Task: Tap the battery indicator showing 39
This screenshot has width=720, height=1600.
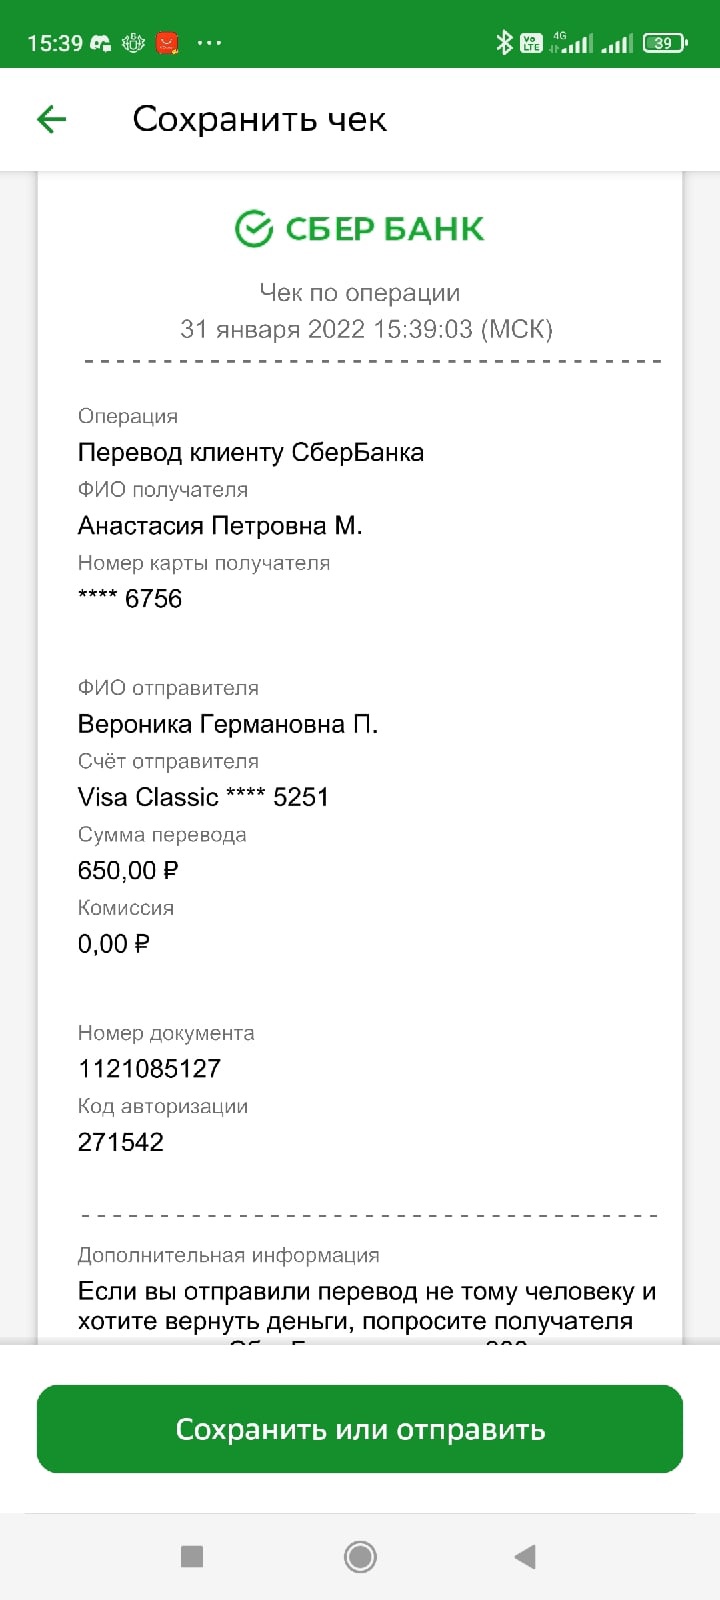Action: (x=665, y=43)
